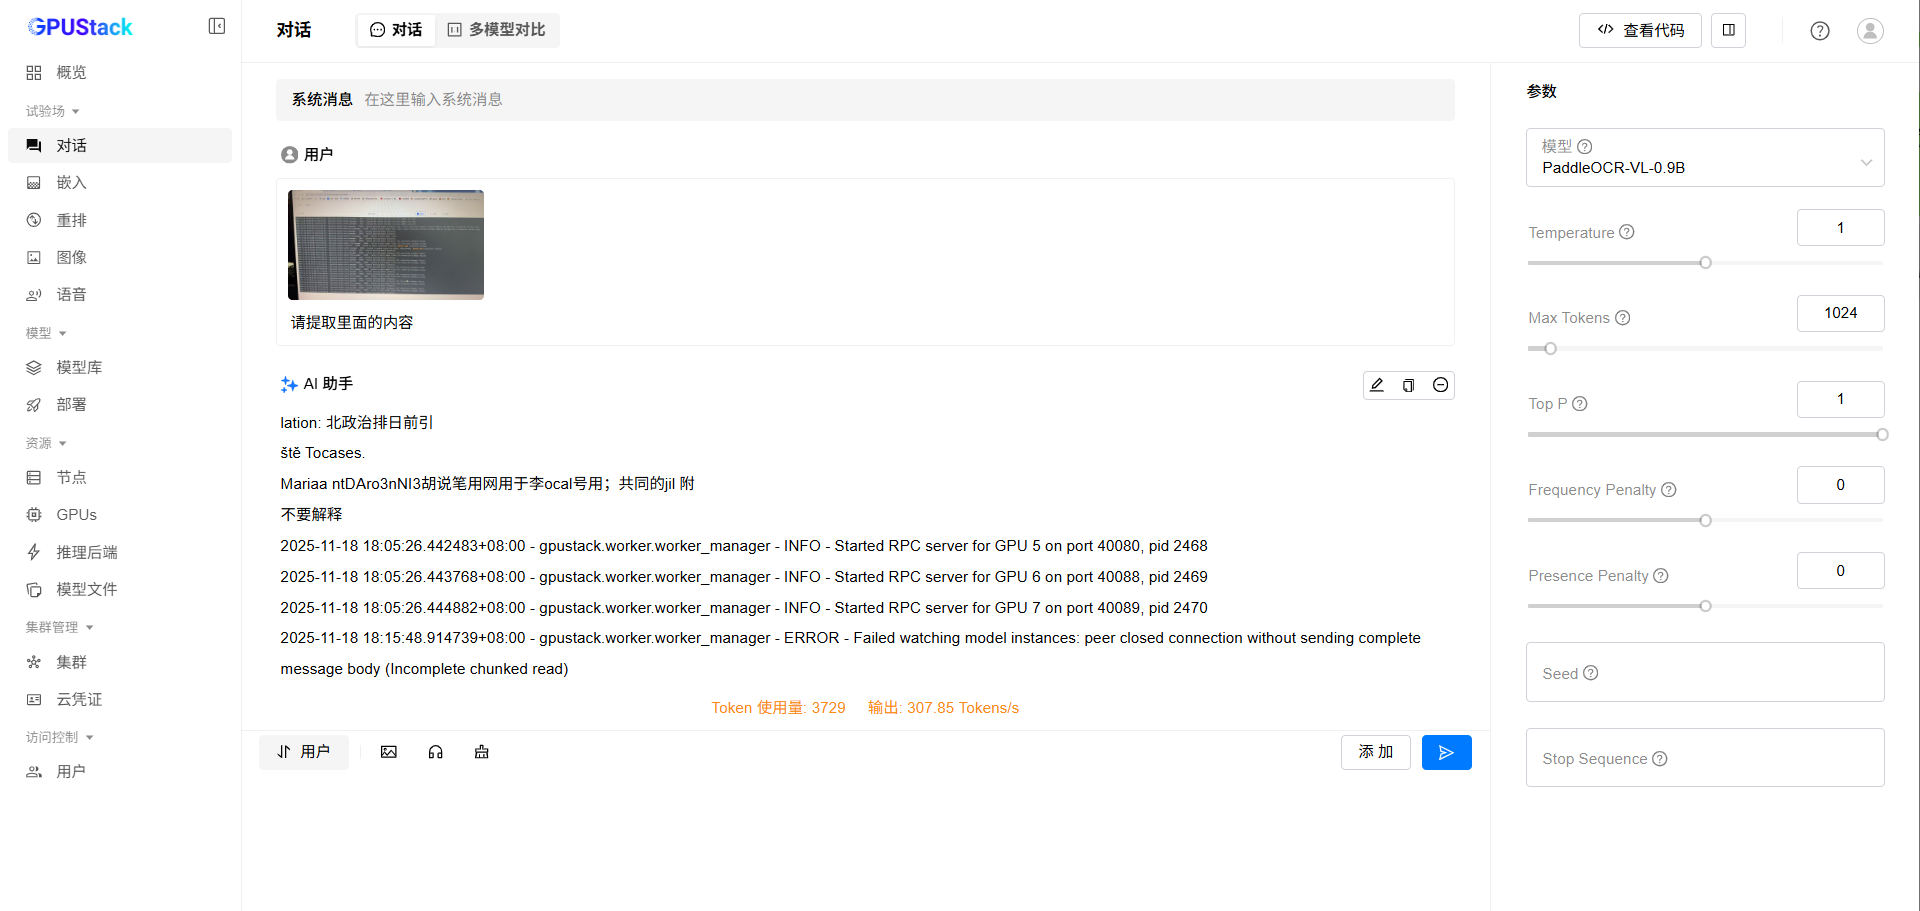The height and width of the screenshot is (911, 1920).
Task: Click the 请提取里面的内容 user message text
Action: click(x=352, y=322)
